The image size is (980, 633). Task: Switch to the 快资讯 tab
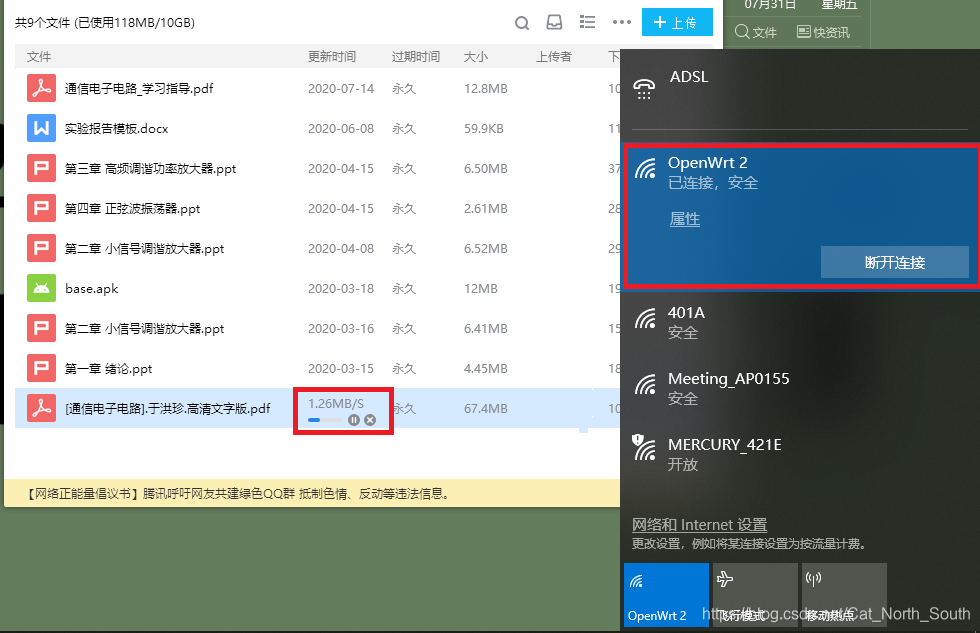point(823,31)
